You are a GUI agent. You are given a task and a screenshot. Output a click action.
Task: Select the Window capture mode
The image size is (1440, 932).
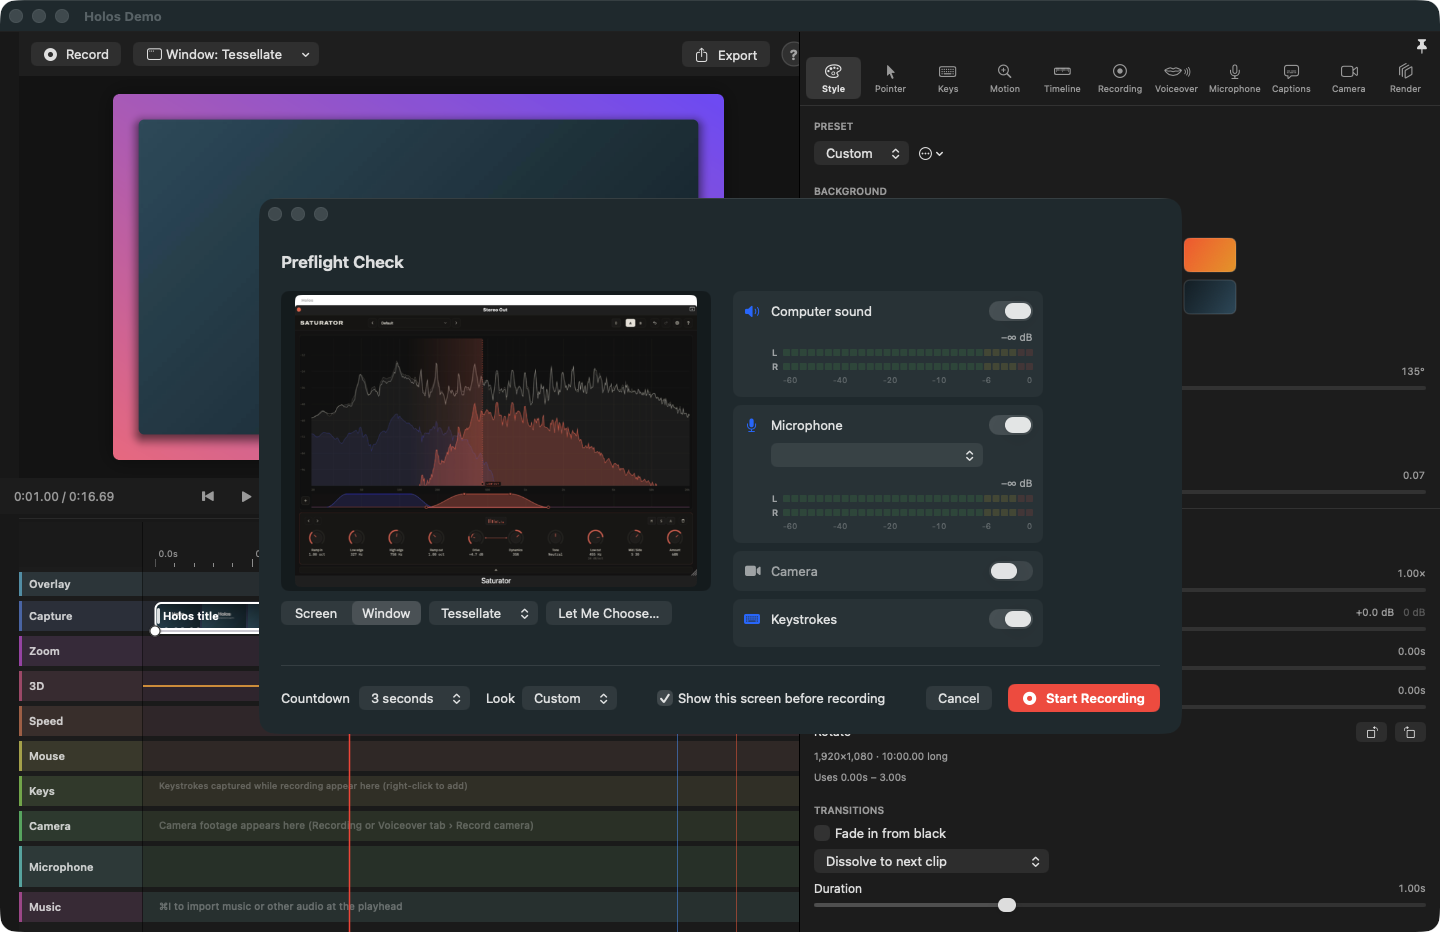pos(386,613)
